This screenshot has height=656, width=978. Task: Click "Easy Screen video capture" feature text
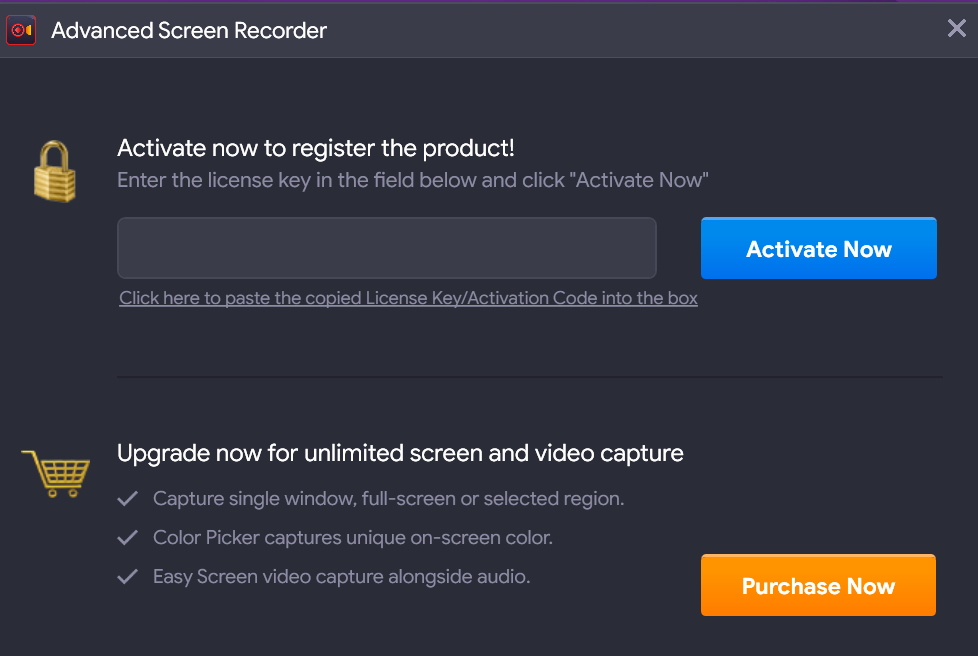pos(341,577)
